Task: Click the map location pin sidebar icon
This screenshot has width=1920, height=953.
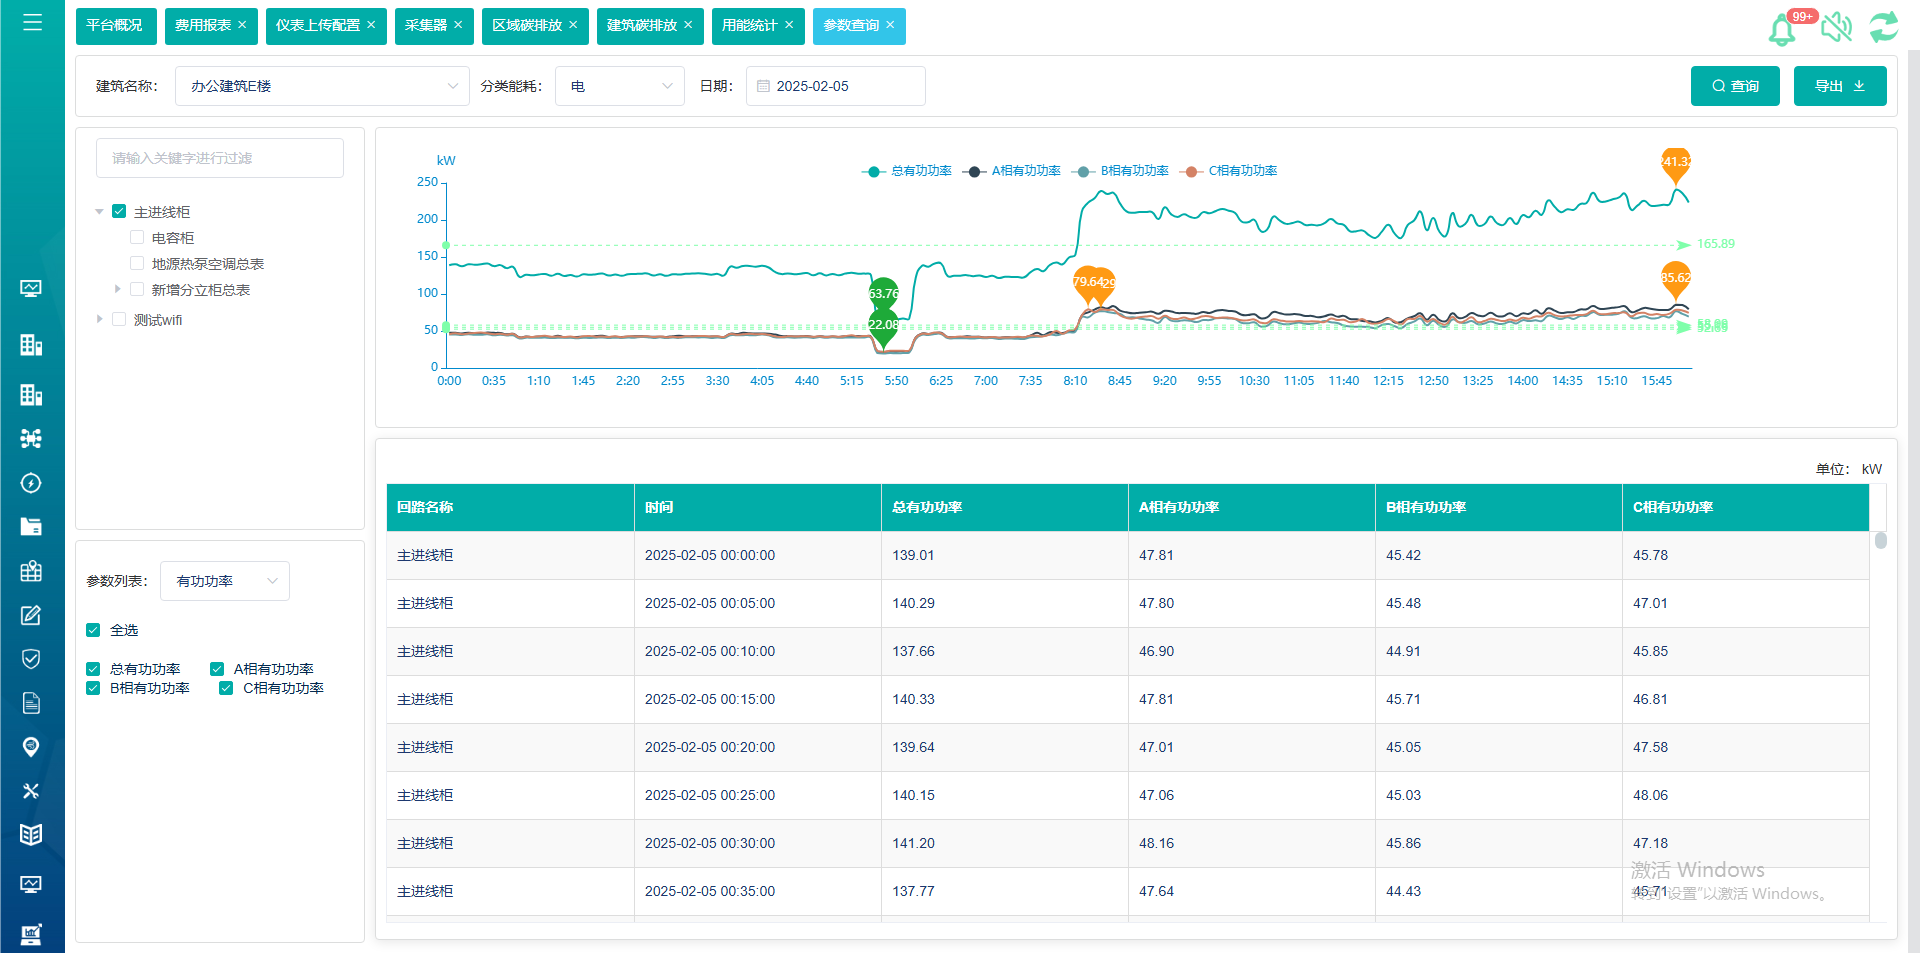Action: 31,747
